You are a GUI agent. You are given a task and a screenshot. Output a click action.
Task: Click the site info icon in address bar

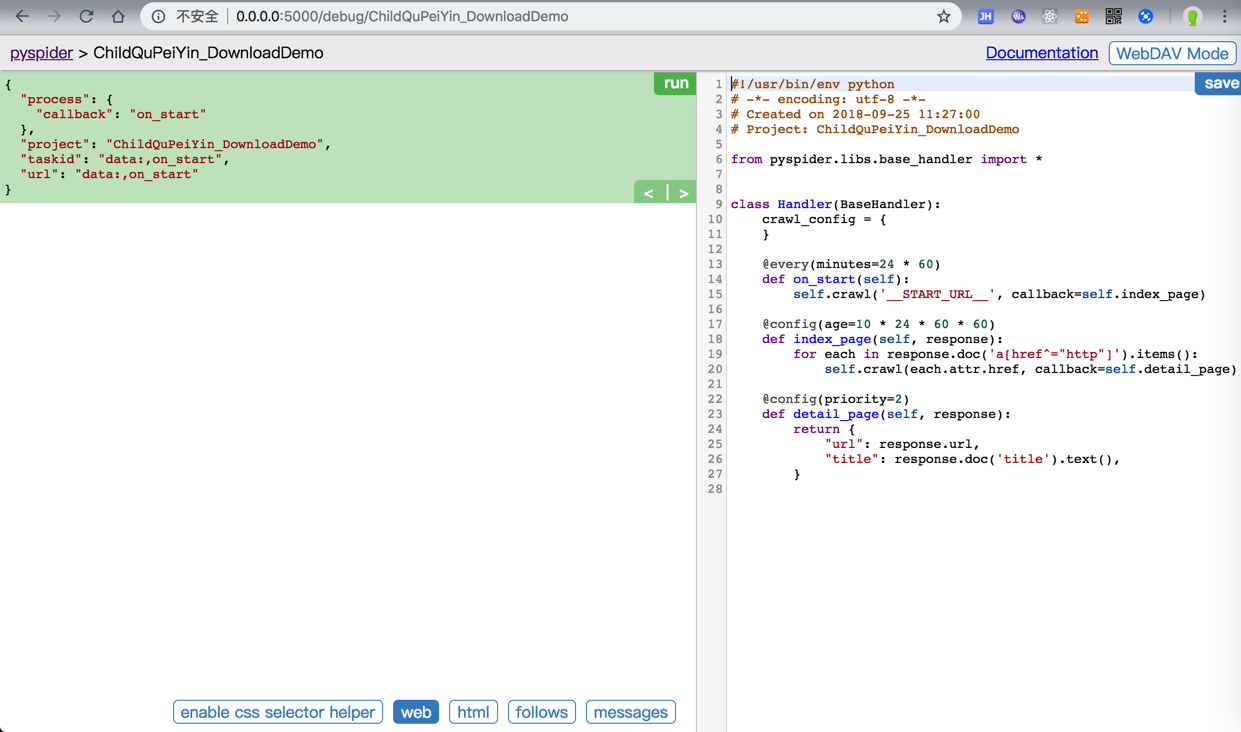(158, 16)
